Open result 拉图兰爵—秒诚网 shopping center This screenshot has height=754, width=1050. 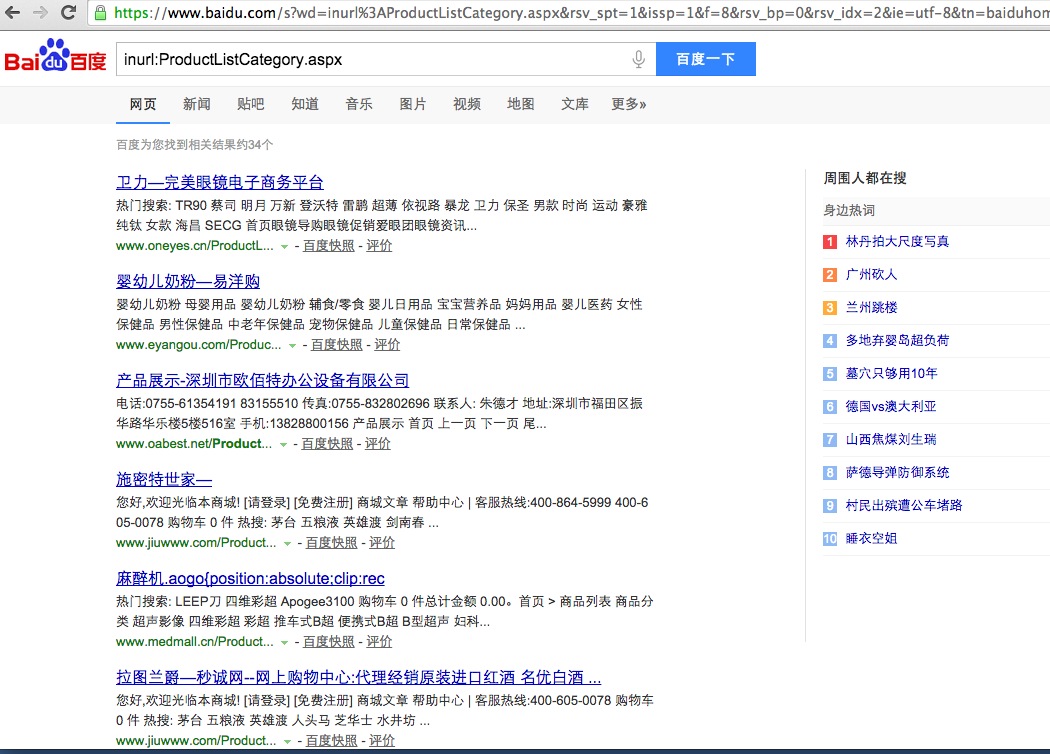tap(358, 678)
